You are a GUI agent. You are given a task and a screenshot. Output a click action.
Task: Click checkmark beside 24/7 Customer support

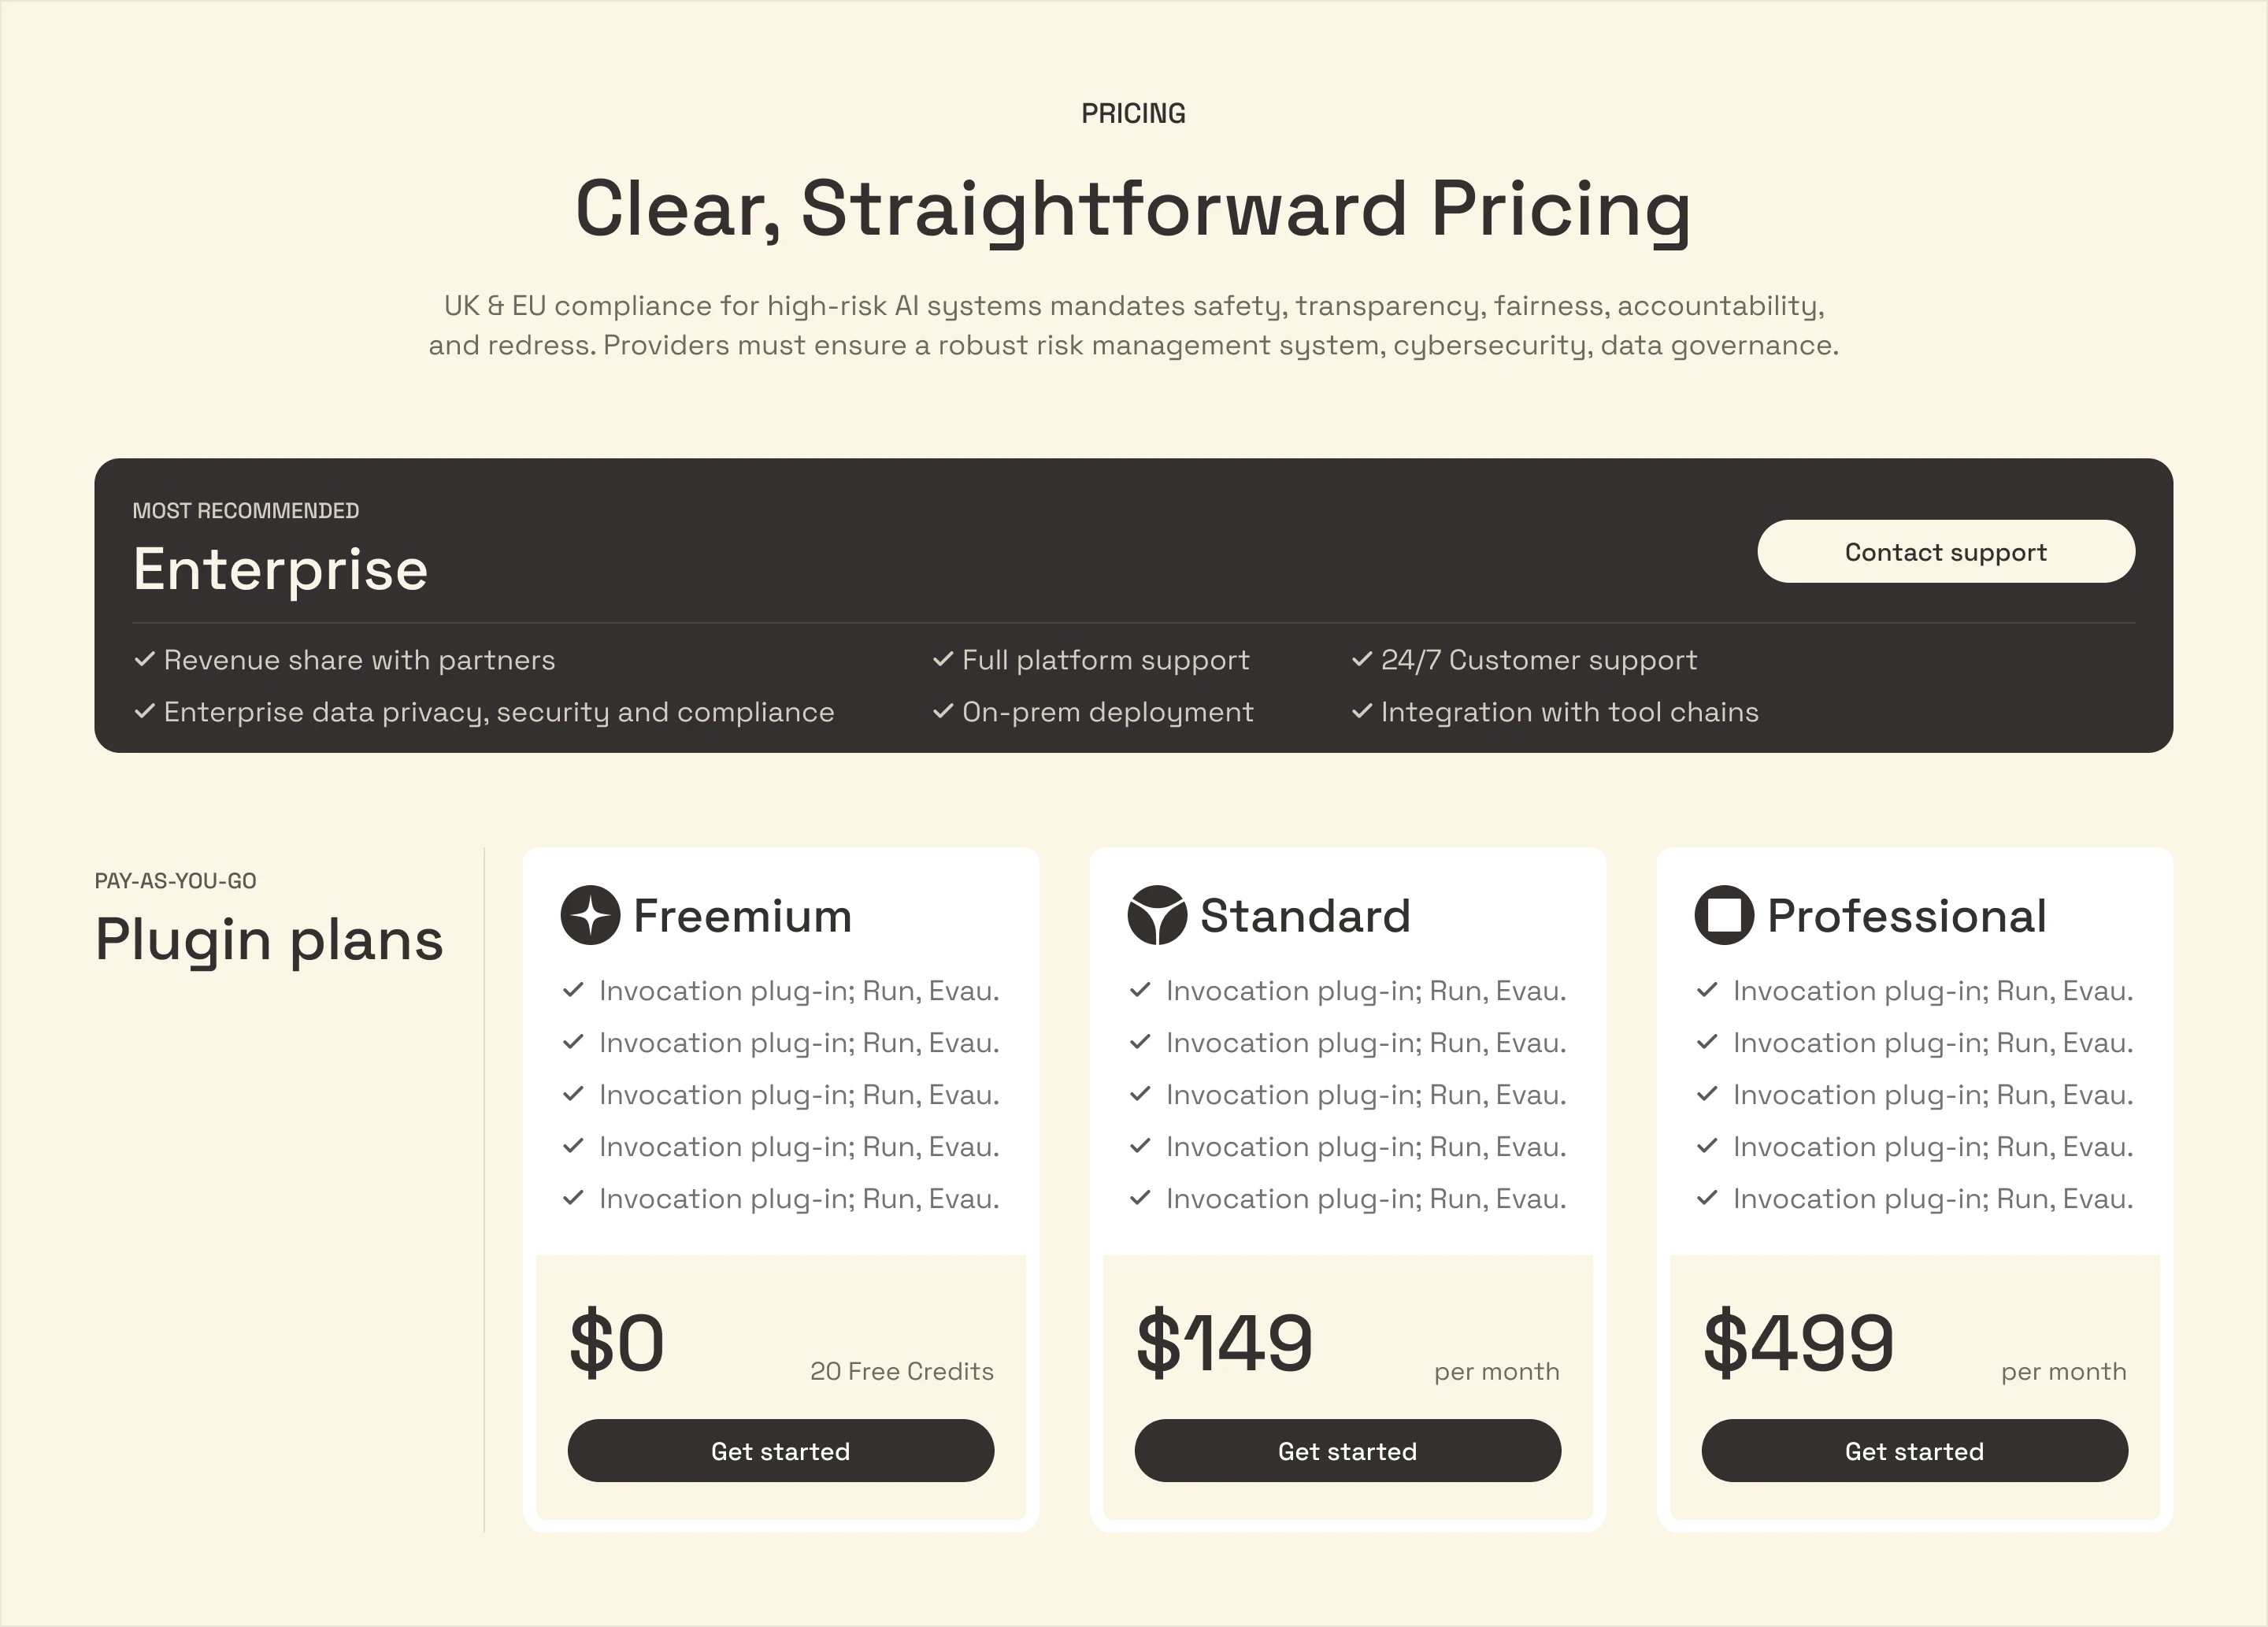click(x=1362, y=659)
